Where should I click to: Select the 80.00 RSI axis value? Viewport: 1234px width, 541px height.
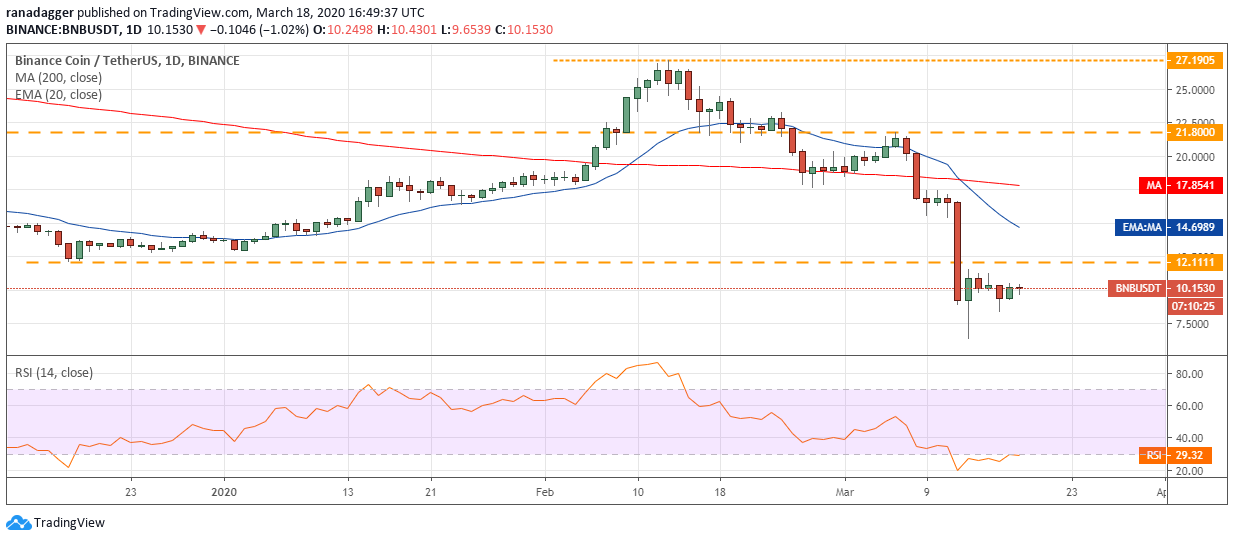point(1189,374)
